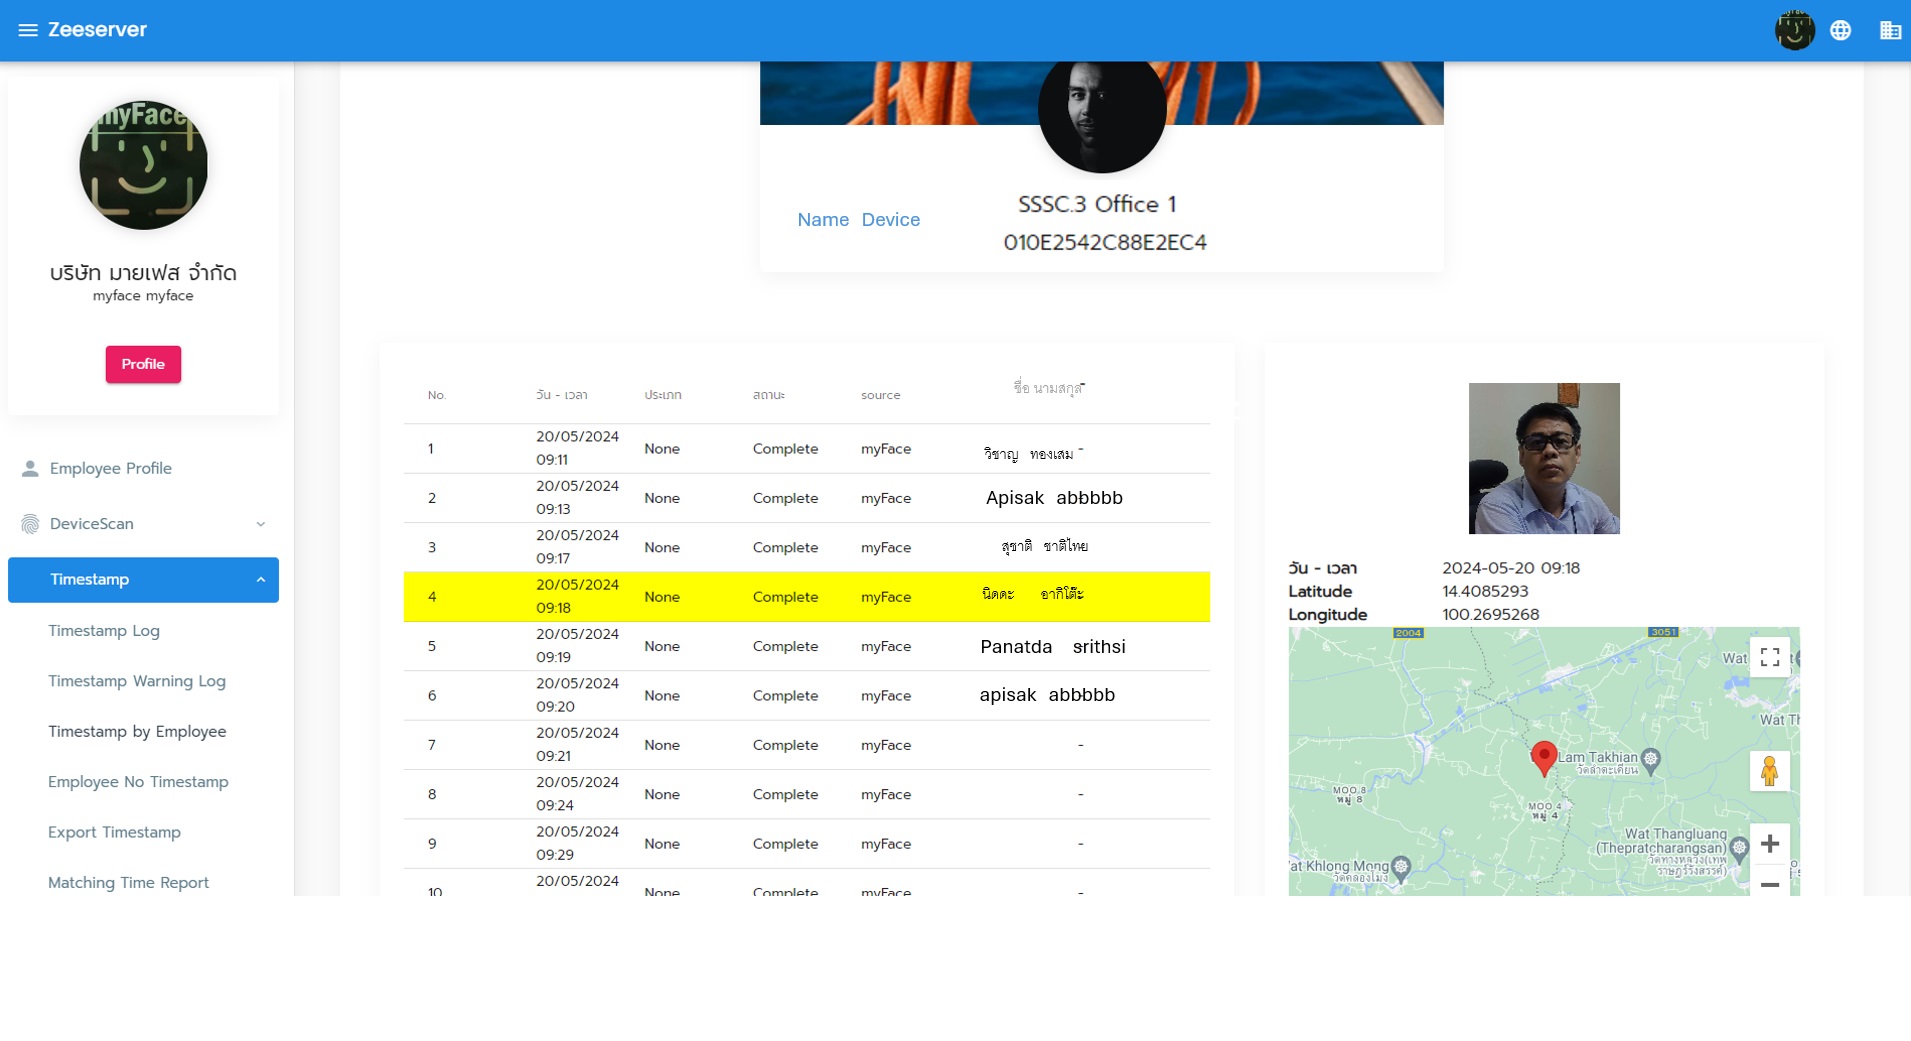The width and height of the screenshot is (1911, 1041).
Task: Open Timestamp Log submenu
Action: pyautogui.click(x=104, y=631)
